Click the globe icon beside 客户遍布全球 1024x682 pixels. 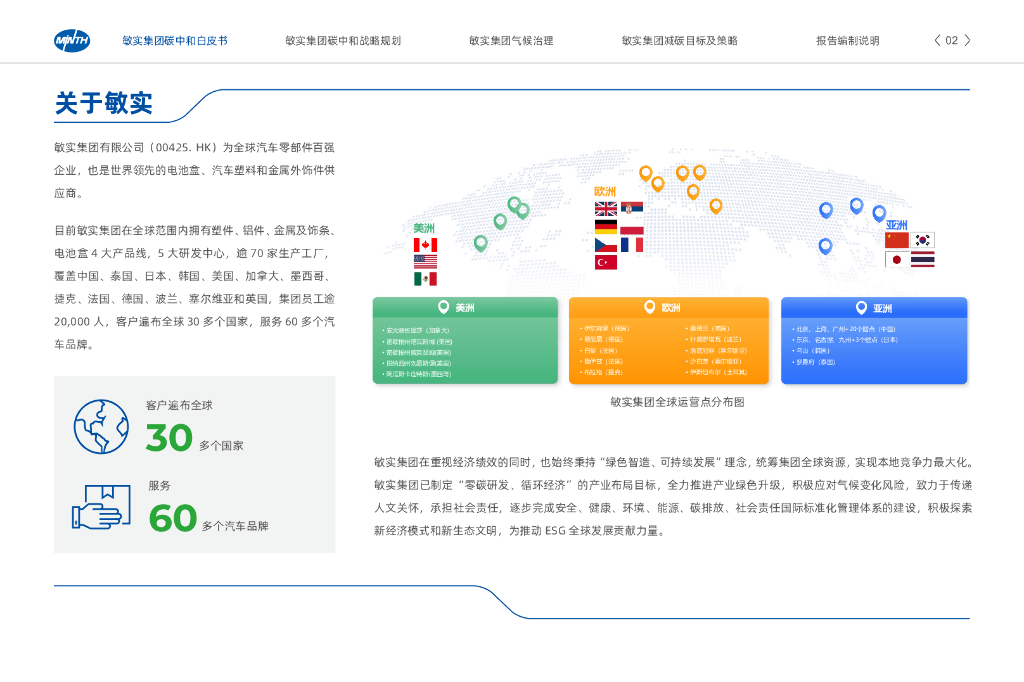point(101,427)
